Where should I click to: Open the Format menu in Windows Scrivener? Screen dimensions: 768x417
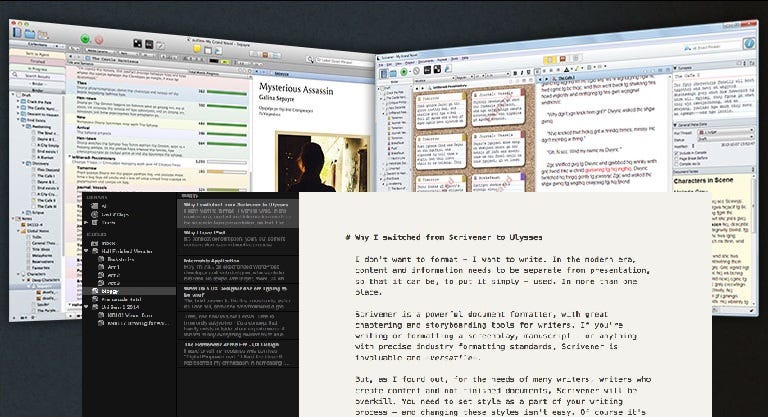(x=442, y=60)
